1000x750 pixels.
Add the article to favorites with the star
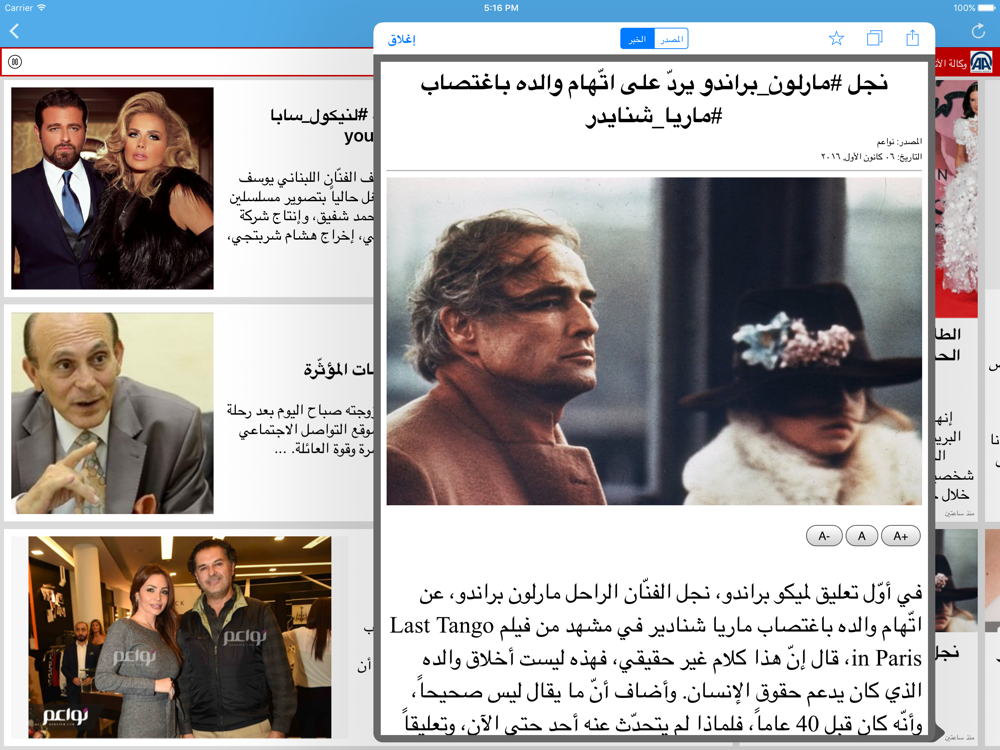(x=836, y=39)
